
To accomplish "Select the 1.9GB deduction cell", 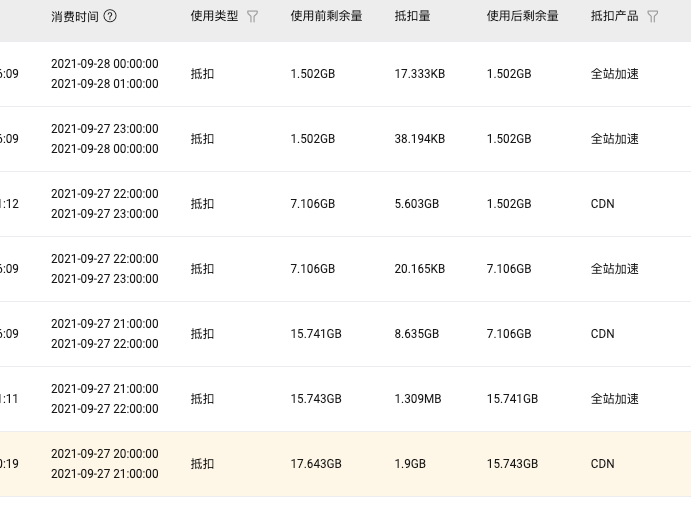I will (410, 464).
